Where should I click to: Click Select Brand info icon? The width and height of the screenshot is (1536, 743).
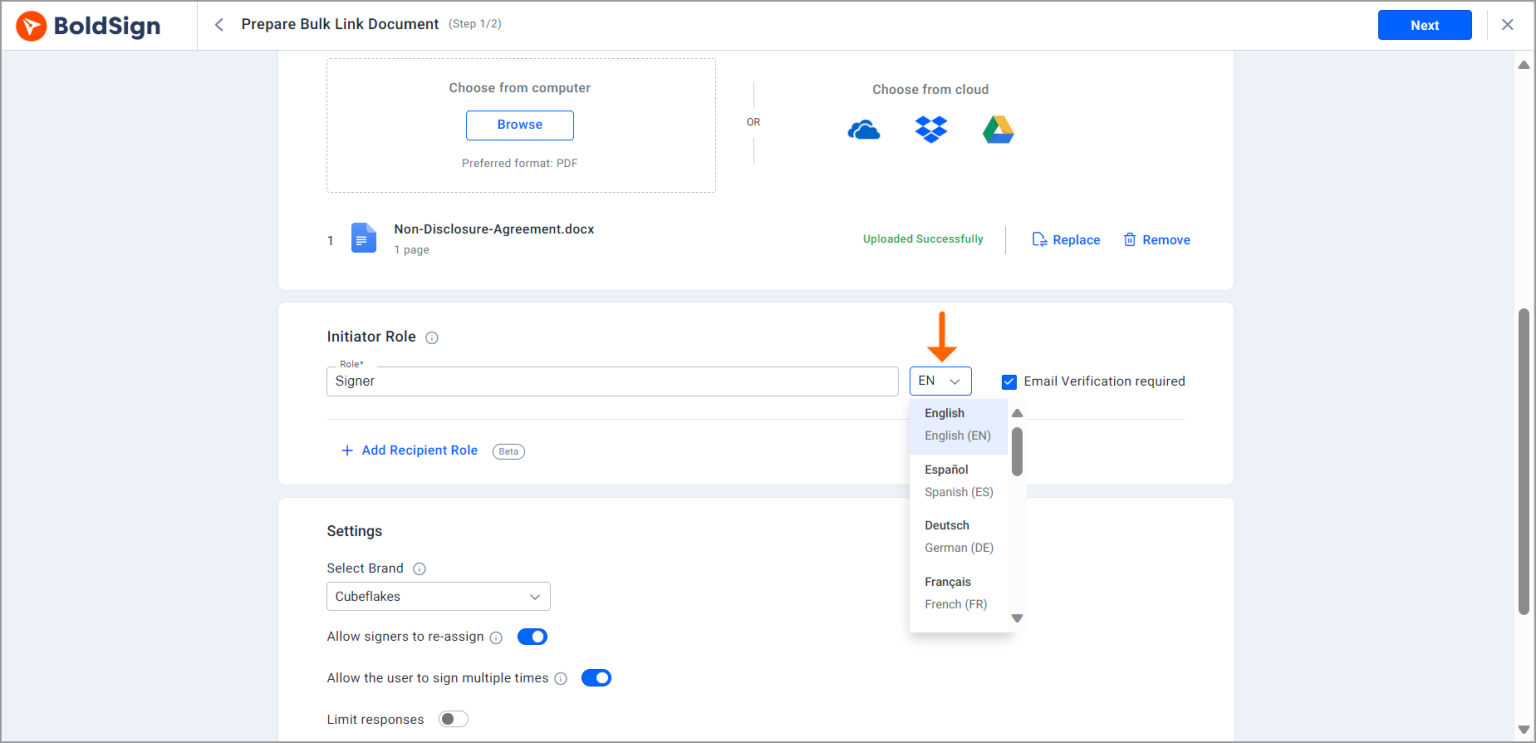pyautogui.click(x=420, y=569)
